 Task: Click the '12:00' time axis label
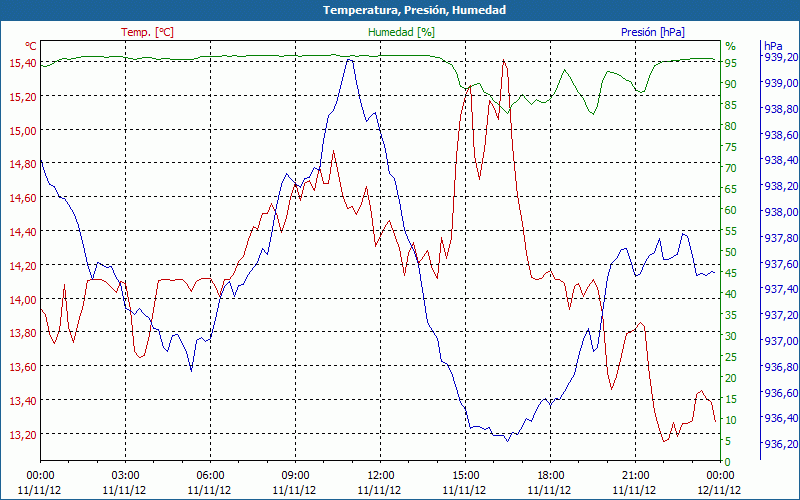point(381,476)
